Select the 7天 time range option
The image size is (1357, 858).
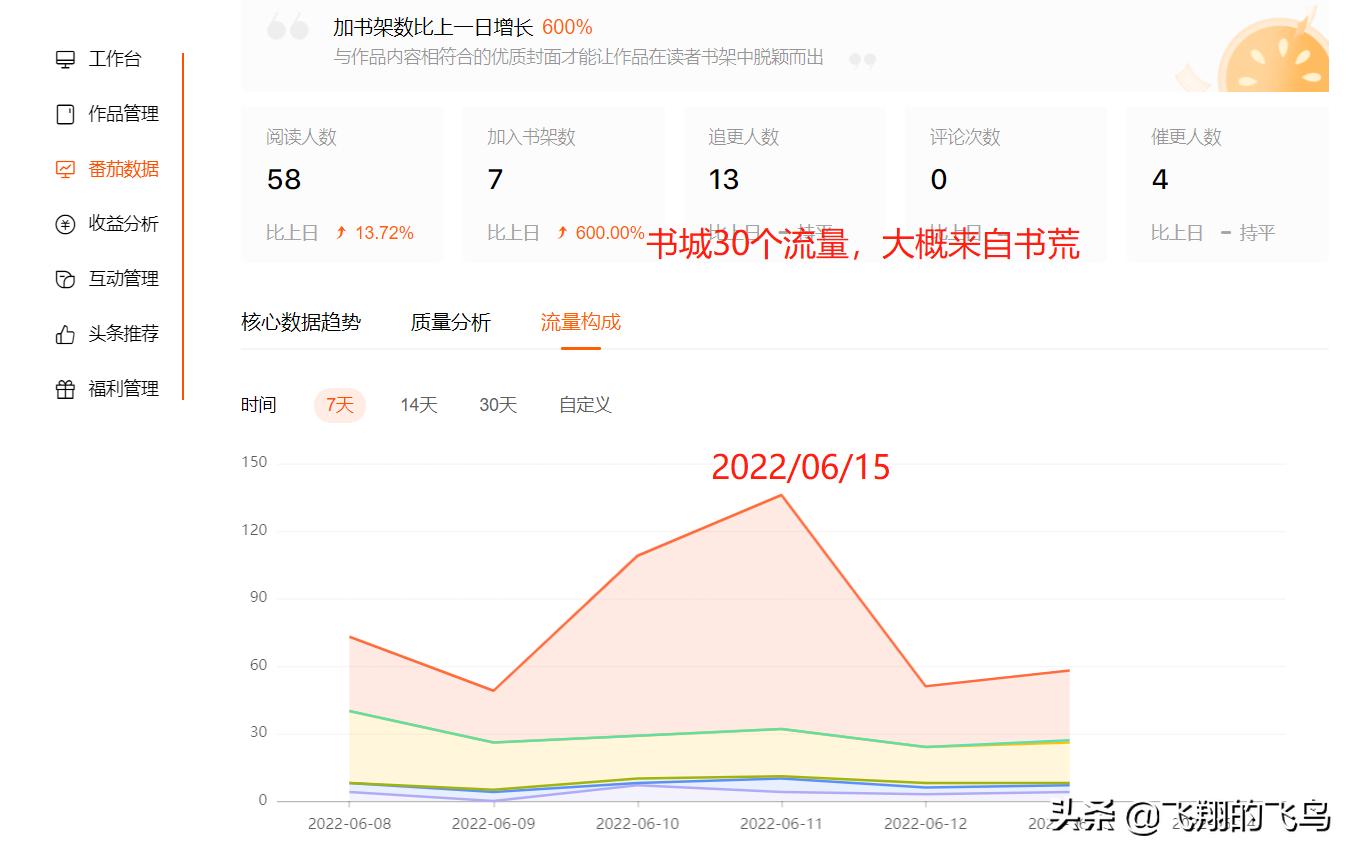[339, 404]
